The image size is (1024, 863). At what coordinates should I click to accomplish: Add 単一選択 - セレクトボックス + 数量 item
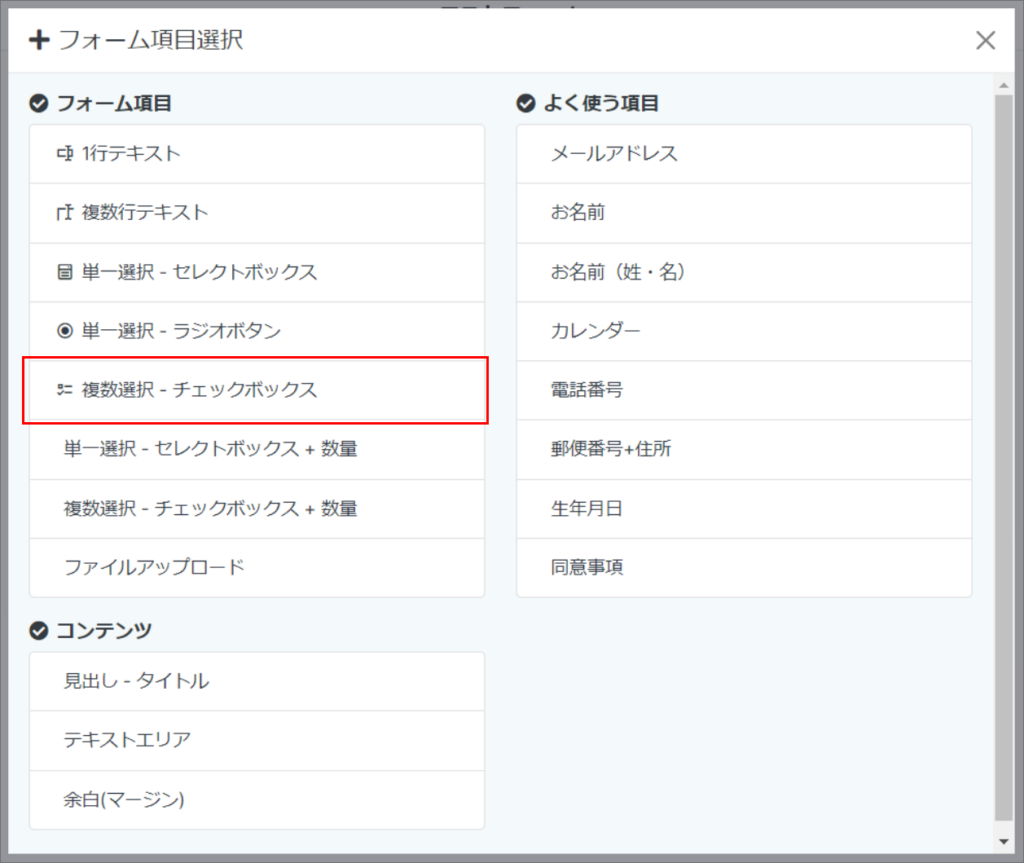point(257,449)
